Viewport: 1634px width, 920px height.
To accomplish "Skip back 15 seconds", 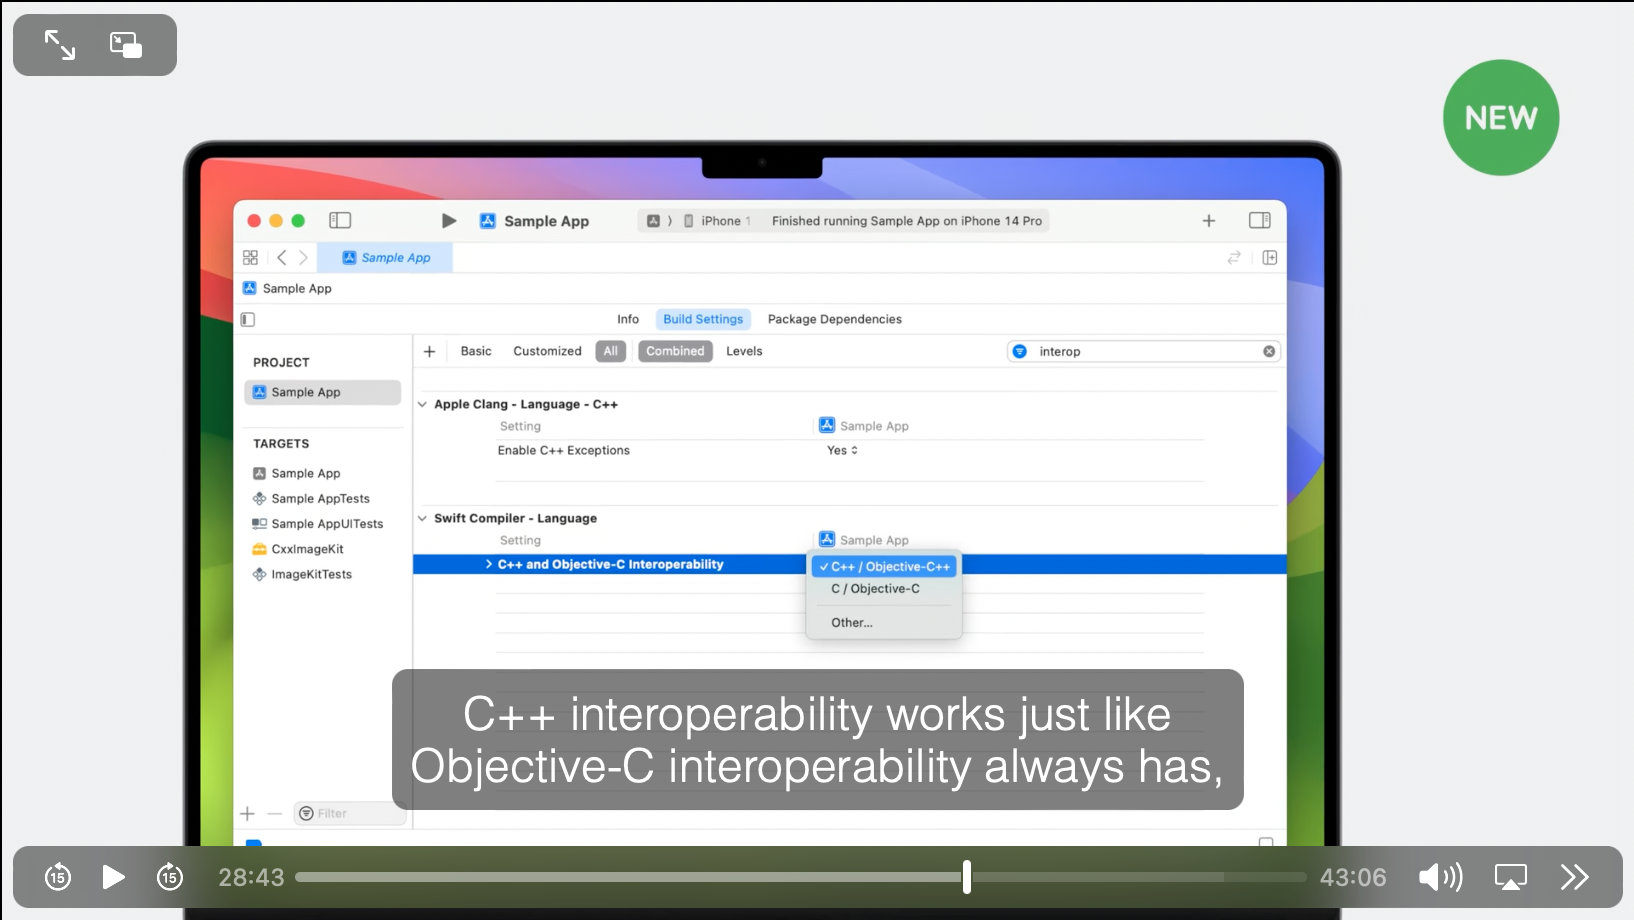I will coord(58,877).
